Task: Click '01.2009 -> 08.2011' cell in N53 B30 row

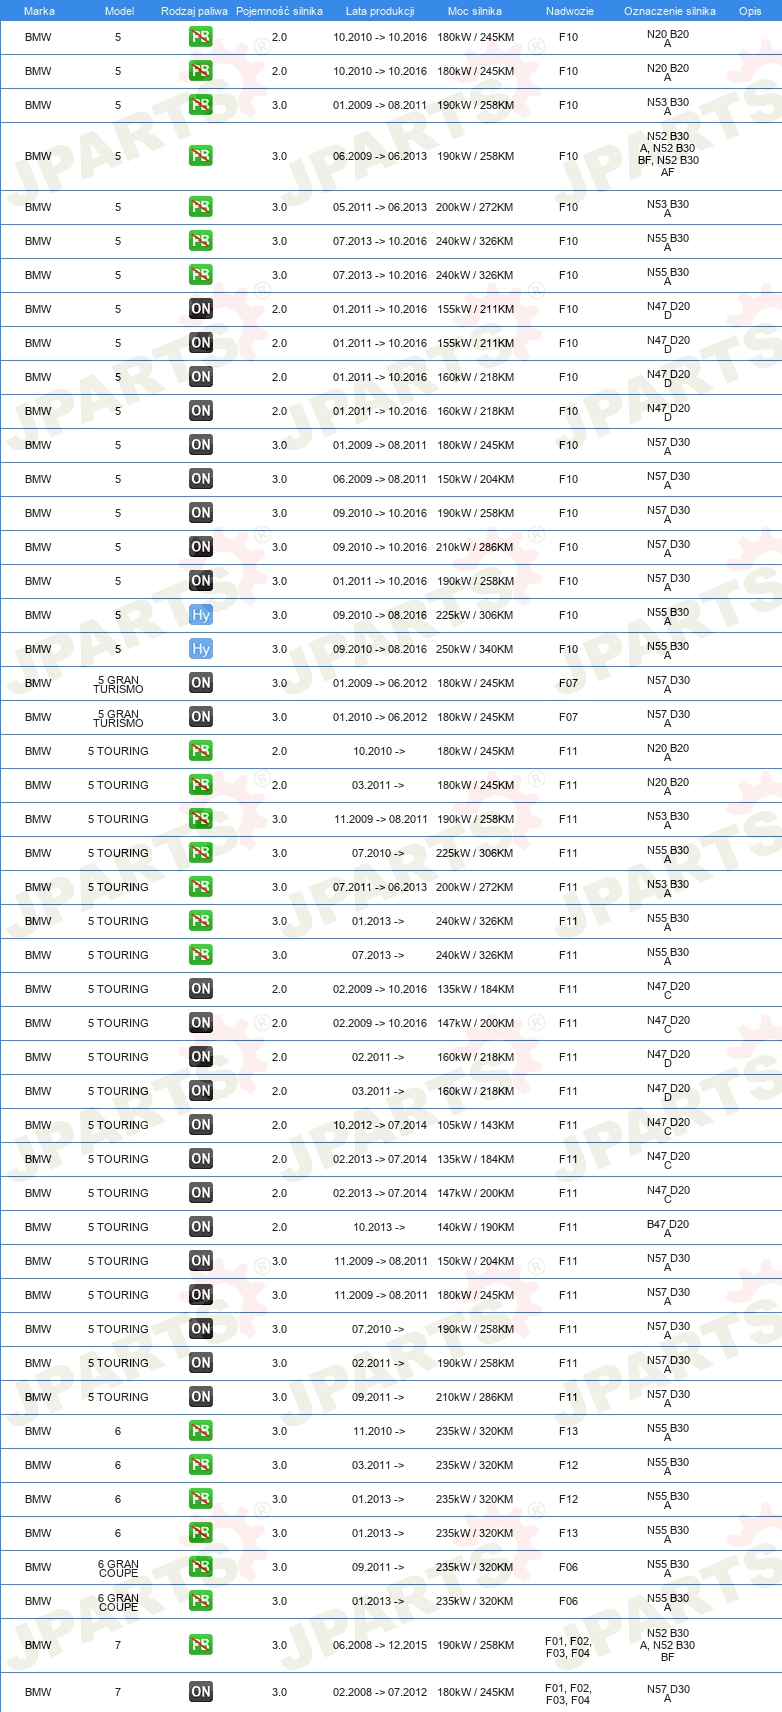Action: [x=380, y=105]
